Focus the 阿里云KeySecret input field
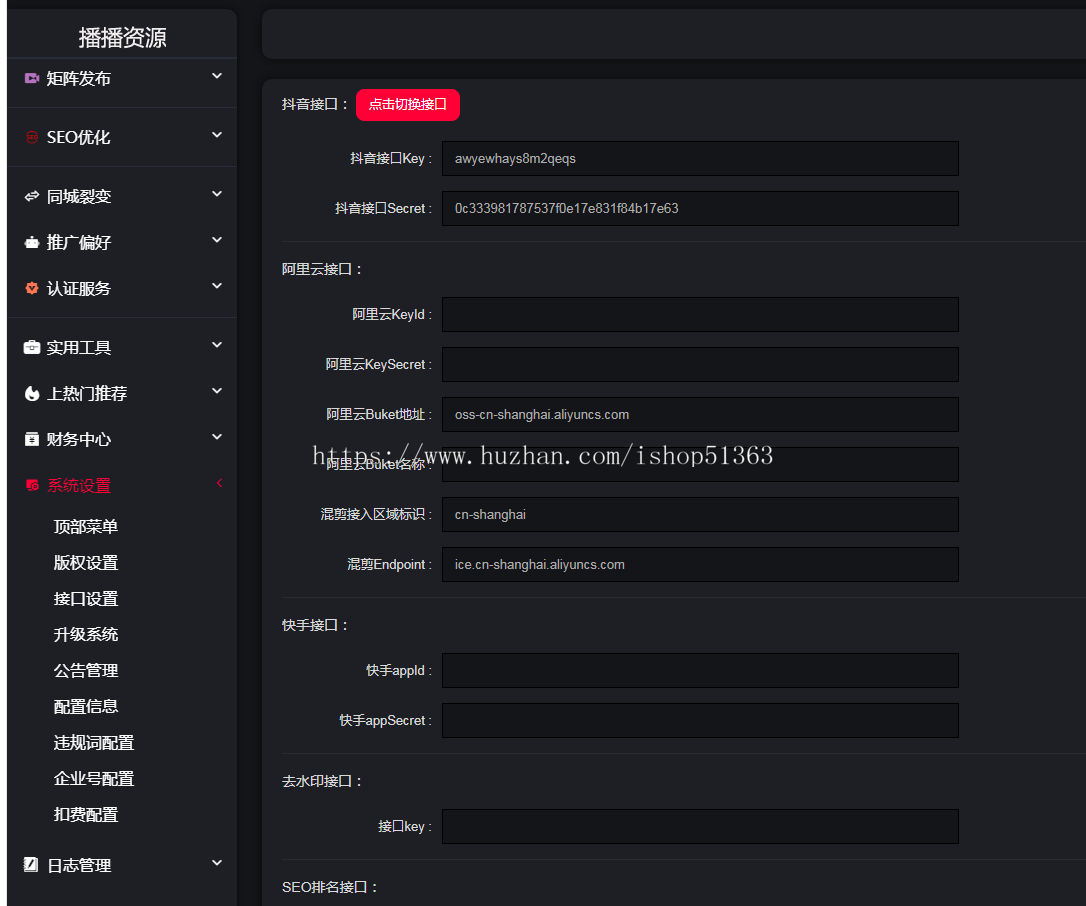This screenshot has width=1086, height=906. point(700,364)
